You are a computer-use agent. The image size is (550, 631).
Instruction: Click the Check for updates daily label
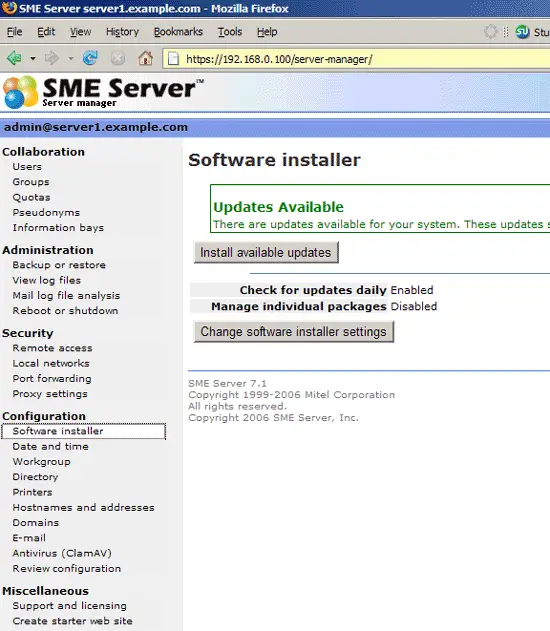[x=313, y=290]
